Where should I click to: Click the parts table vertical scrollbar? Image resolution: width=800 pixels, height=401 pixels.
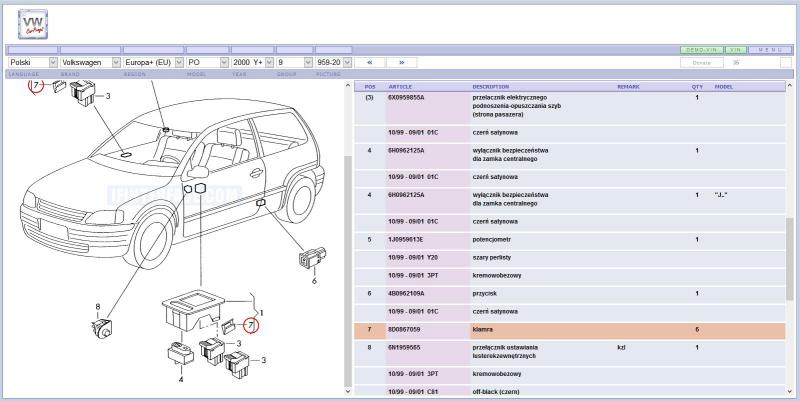[x=790, y=238]
